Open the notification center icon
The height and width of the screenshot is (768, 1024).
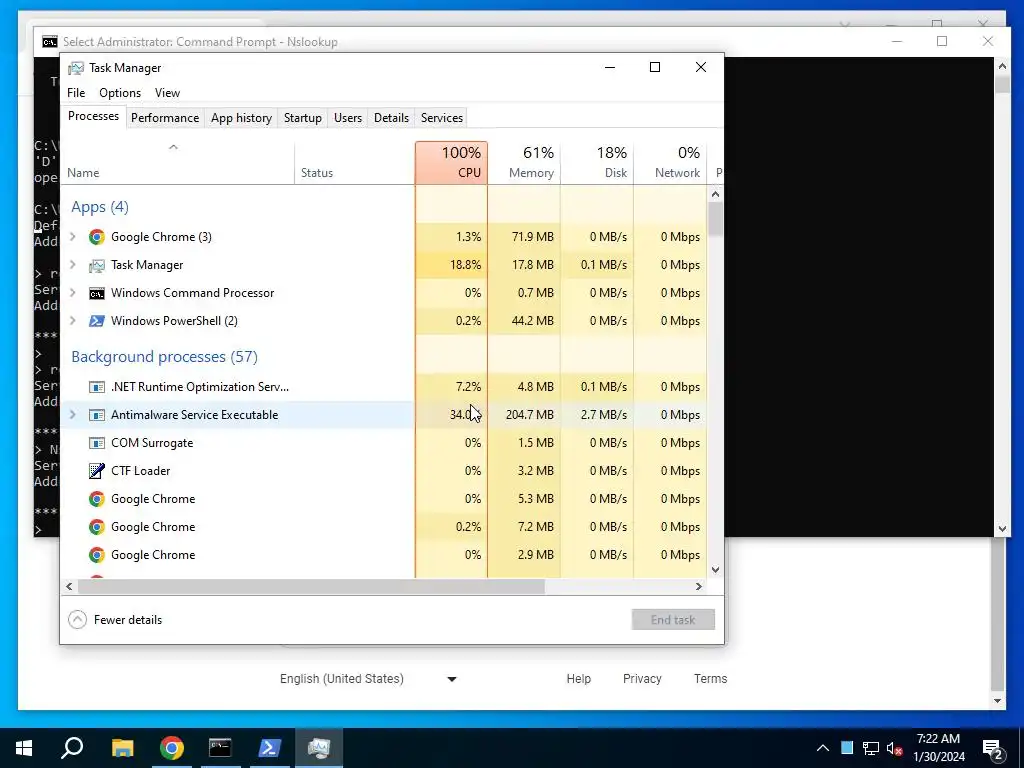click(x=993, y=750)
